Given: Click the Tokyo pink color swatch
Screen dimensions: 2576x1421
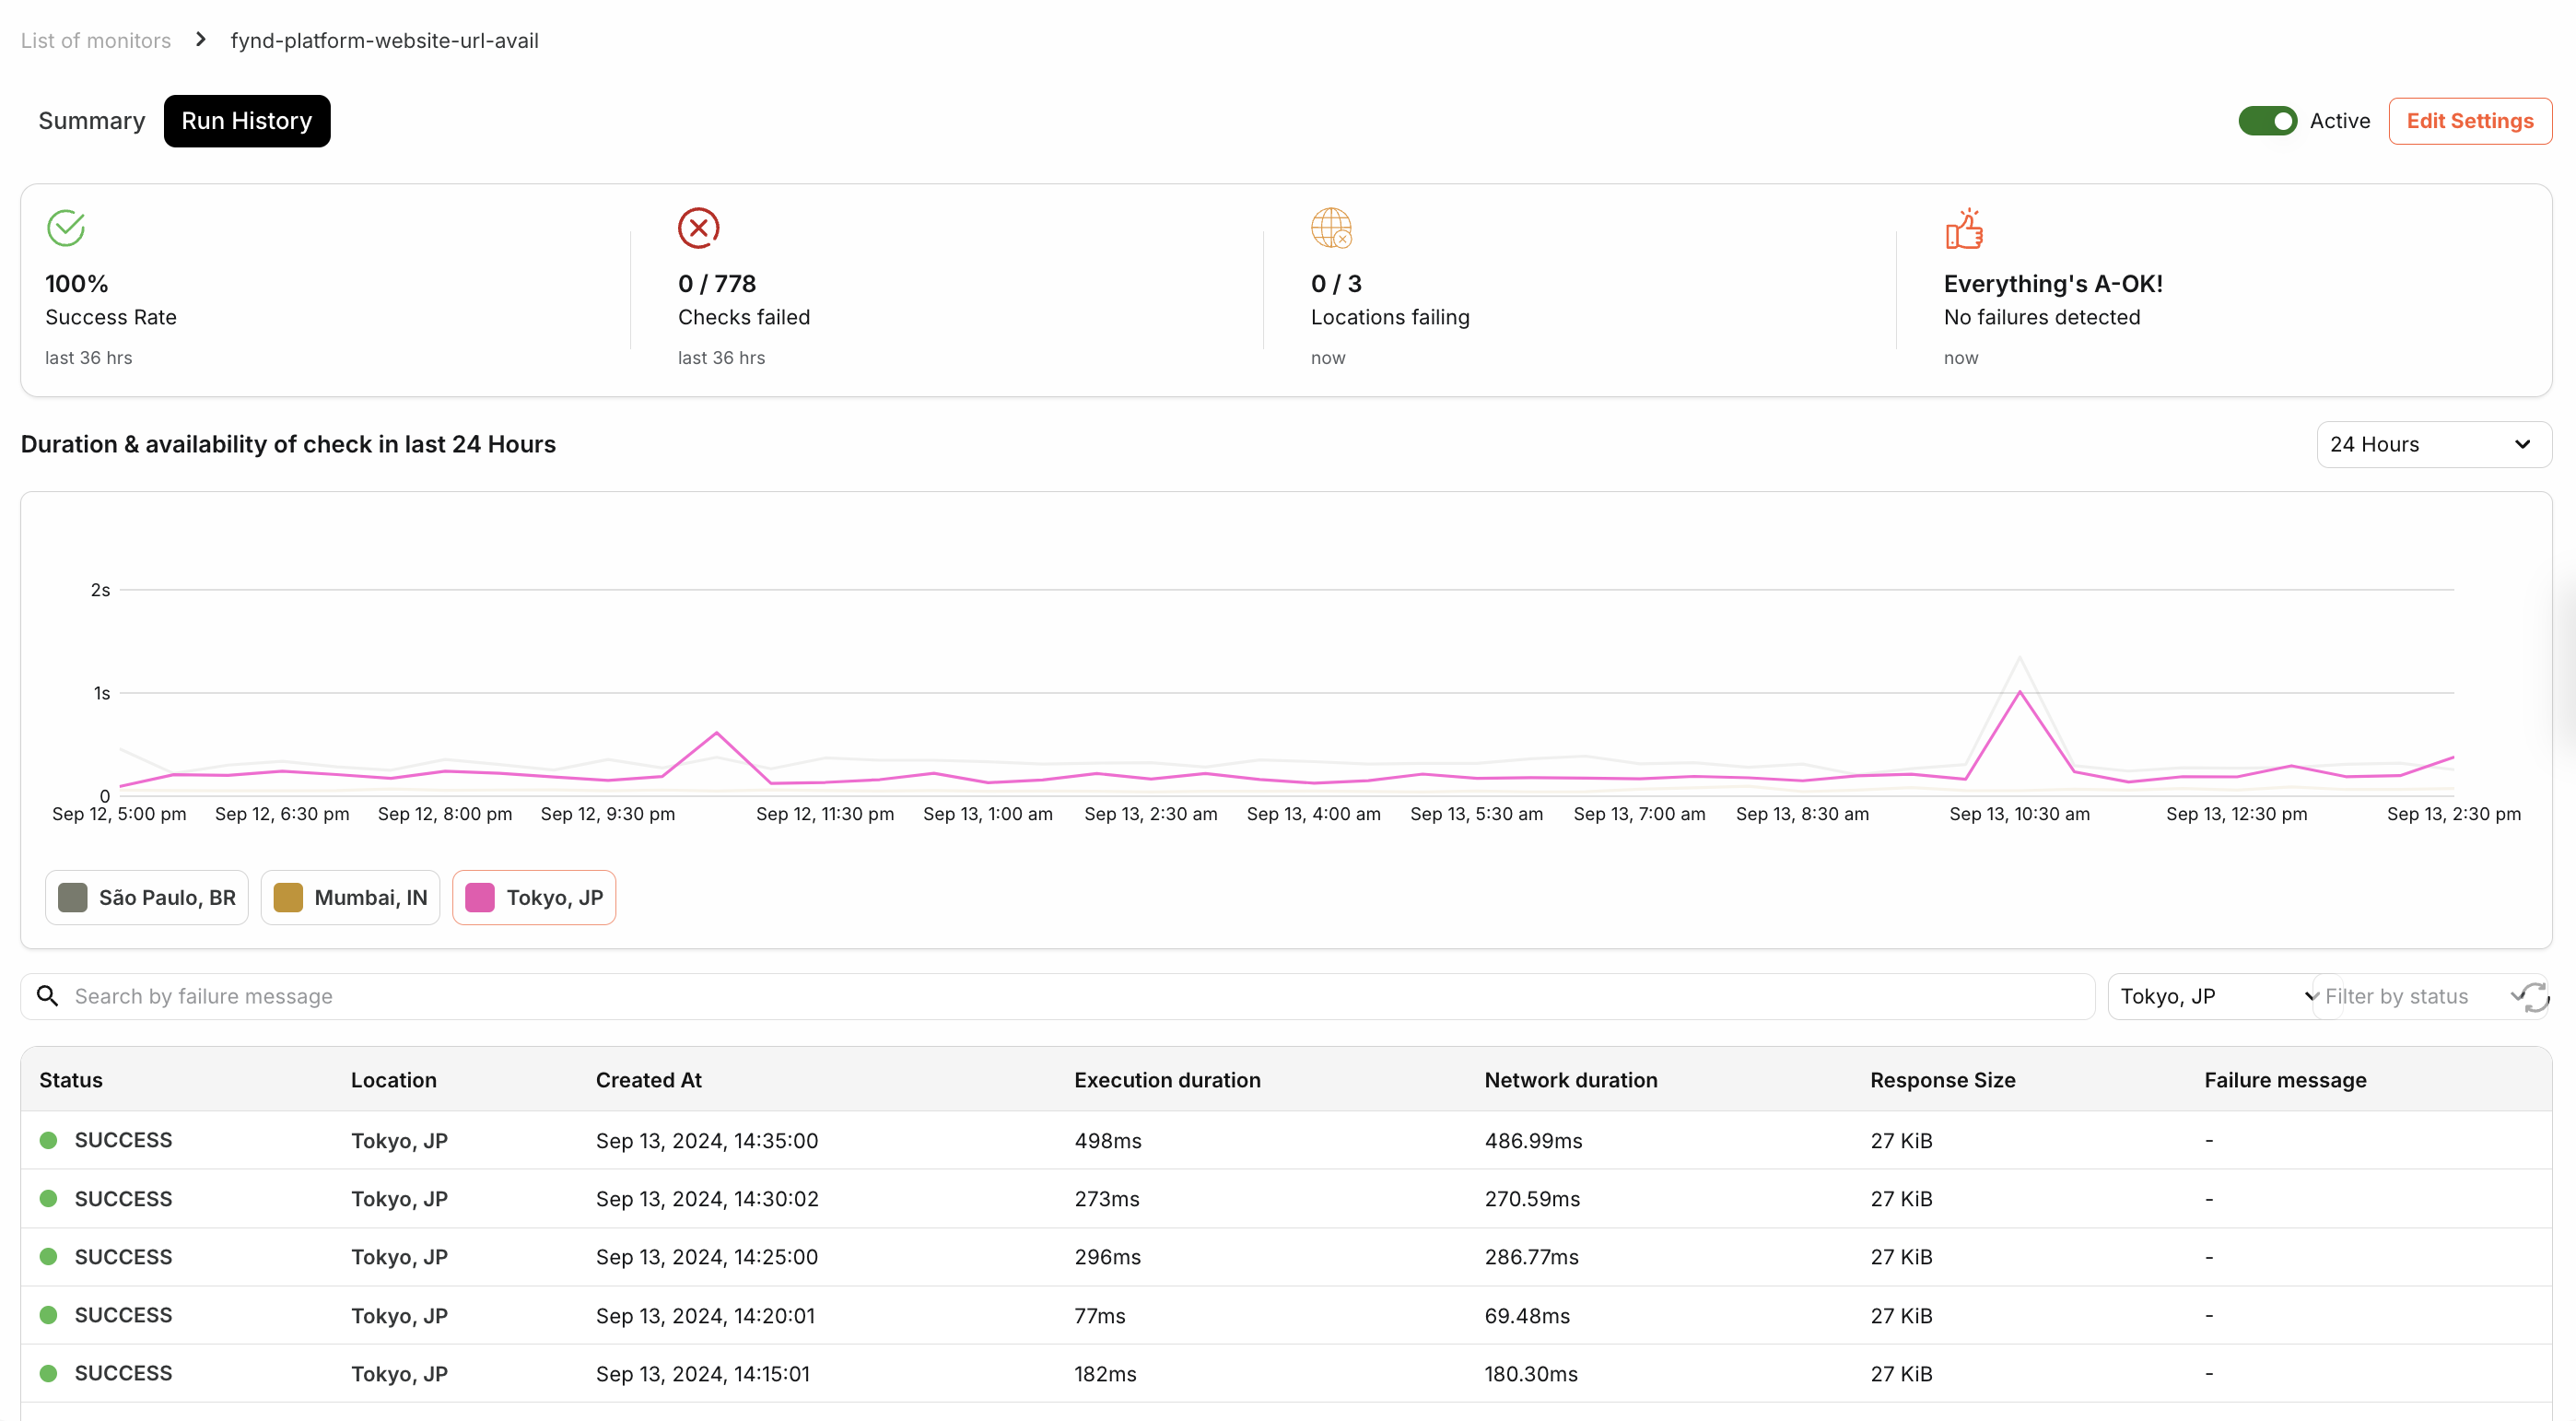Looking at the screenshot, I should [x=480, y=897].
